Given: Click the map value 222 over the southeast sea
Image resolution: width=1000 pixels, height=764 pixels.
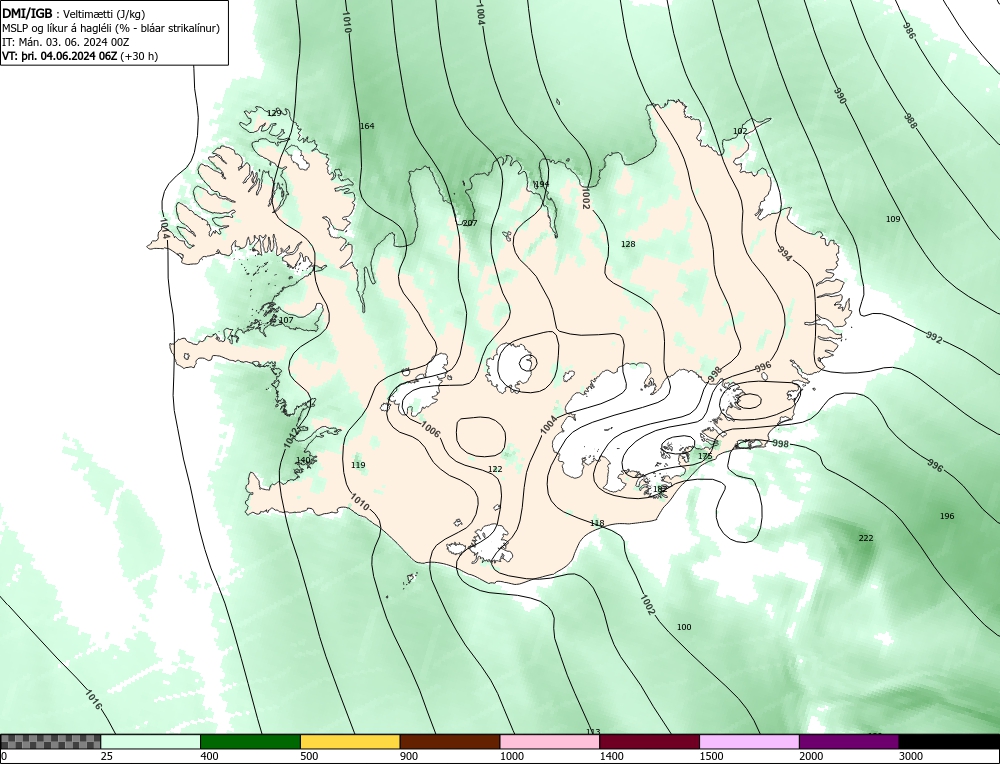Looking at the screenshot, I should point(866,538).
